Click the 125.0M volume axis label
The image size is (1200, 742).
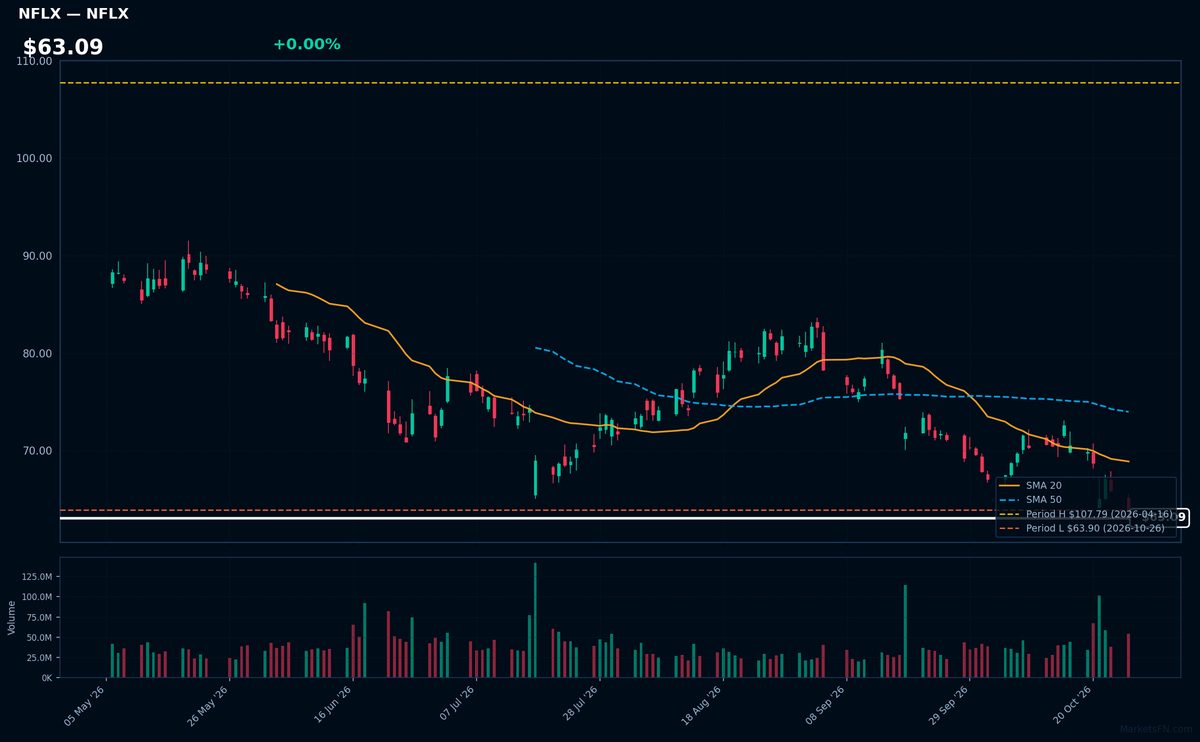pyautogui.click(x=36, y=577)
